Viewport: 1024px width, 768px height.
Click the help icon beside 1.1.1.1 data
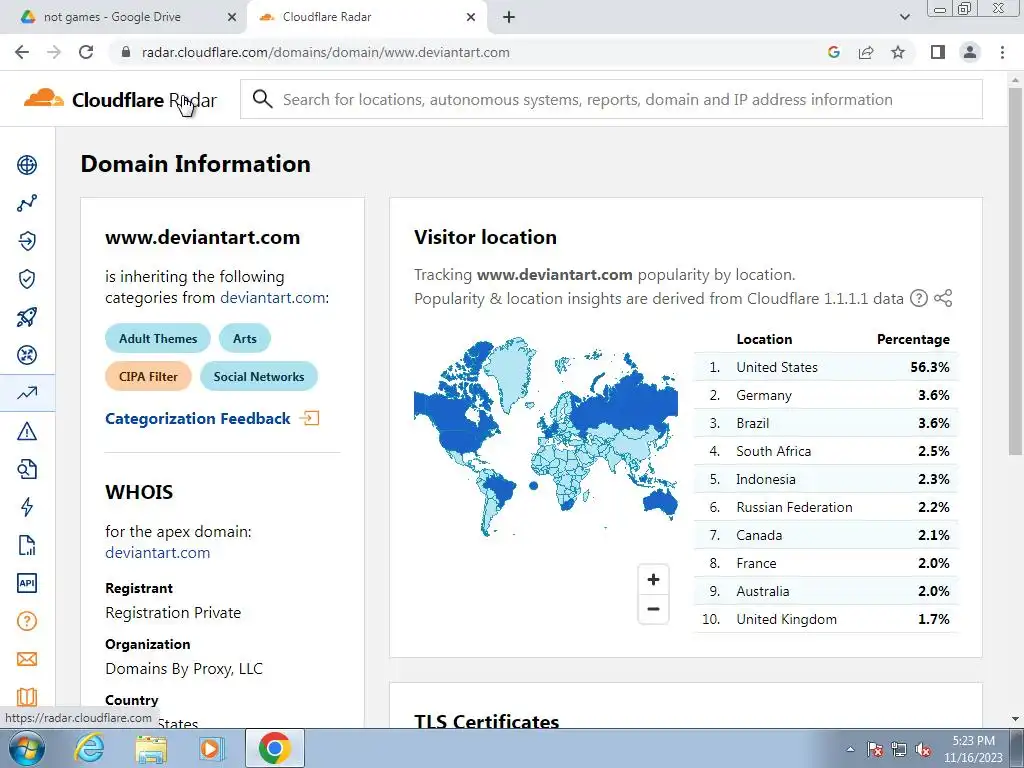click(x=919, y=298)
